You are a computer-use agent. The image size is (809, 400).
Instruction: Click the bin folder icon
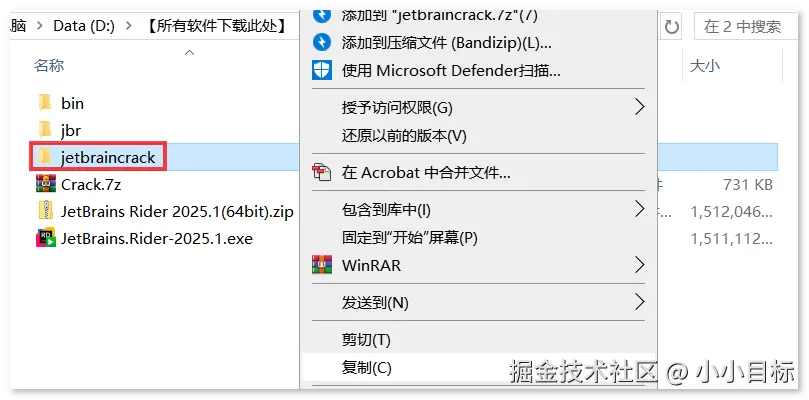point(45,103)
